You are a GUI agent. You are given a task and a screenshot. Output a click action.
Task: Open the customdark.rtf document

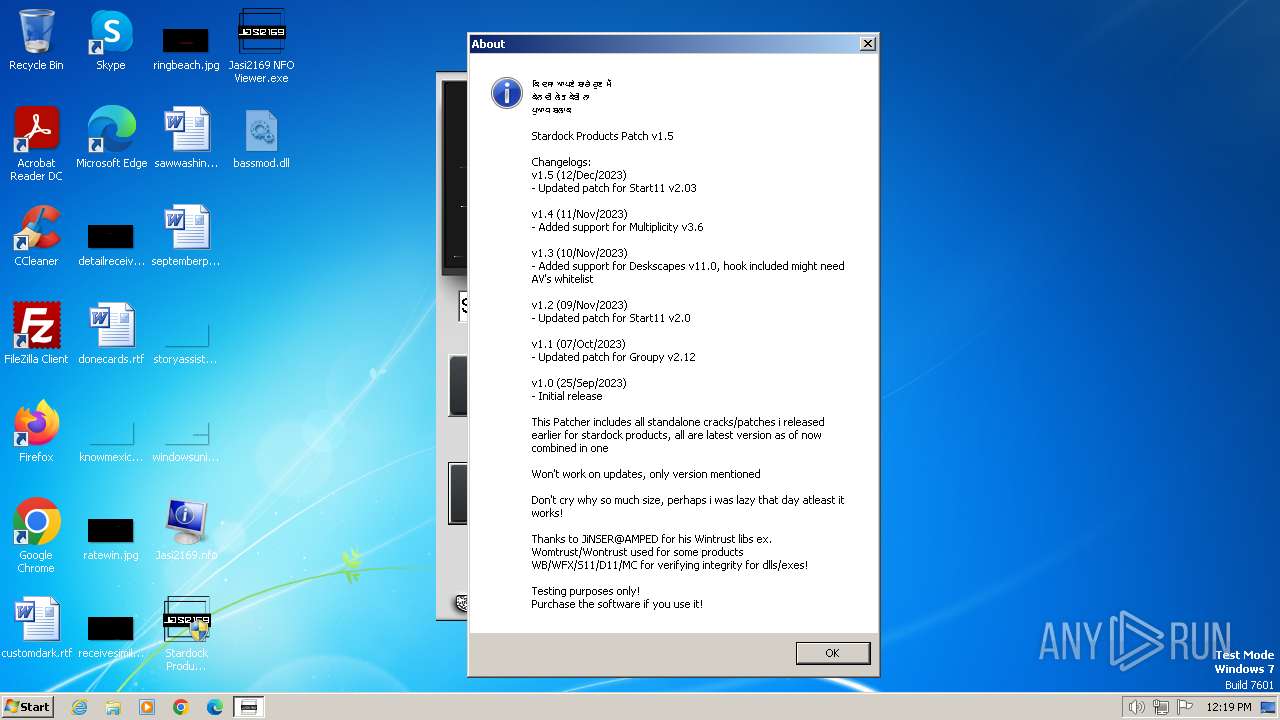click(36, 628)
